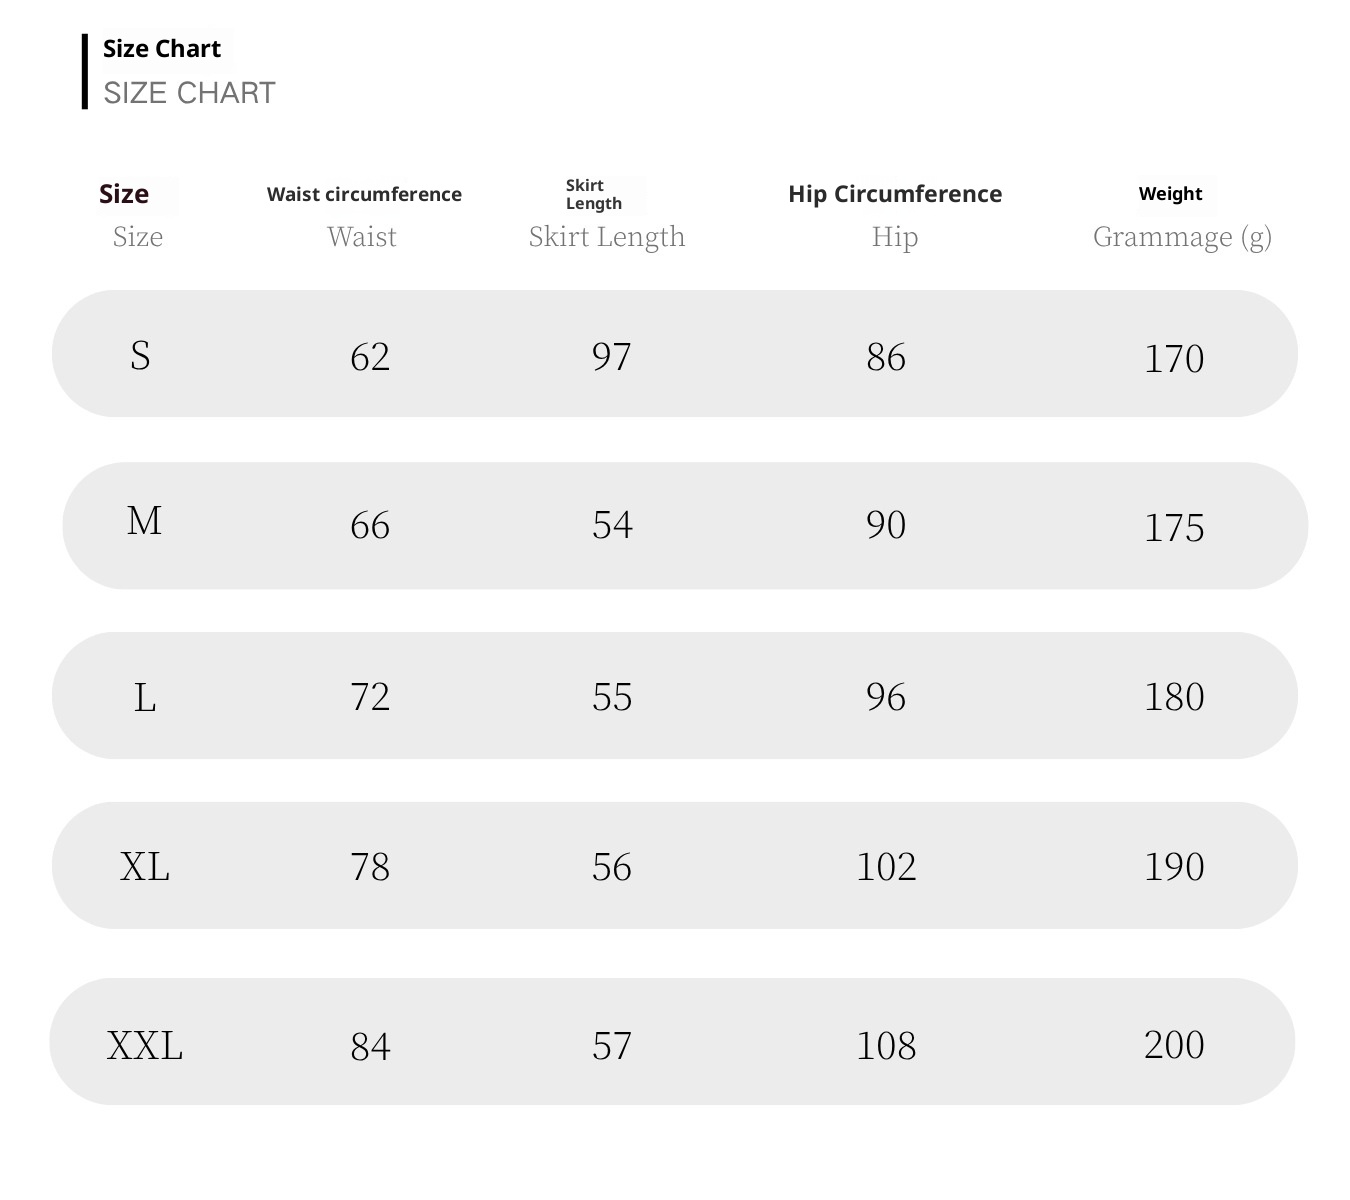This screenshot has height=1200, width=1350.
Task: Click hip value 102 in XL row
Action: click(886, 867)
